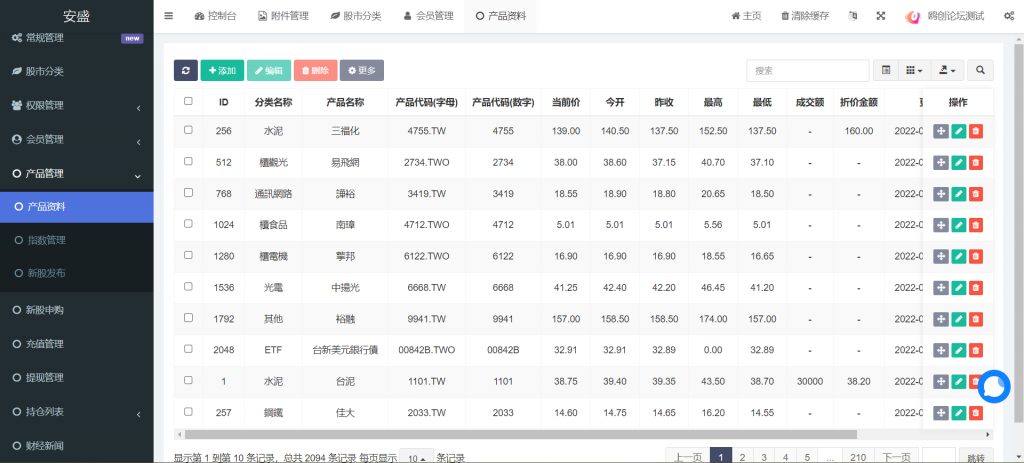This screenshot has width=1024, height=463.
Task: Open the columns grid dropdown
Action: click(x=914, y=71)
